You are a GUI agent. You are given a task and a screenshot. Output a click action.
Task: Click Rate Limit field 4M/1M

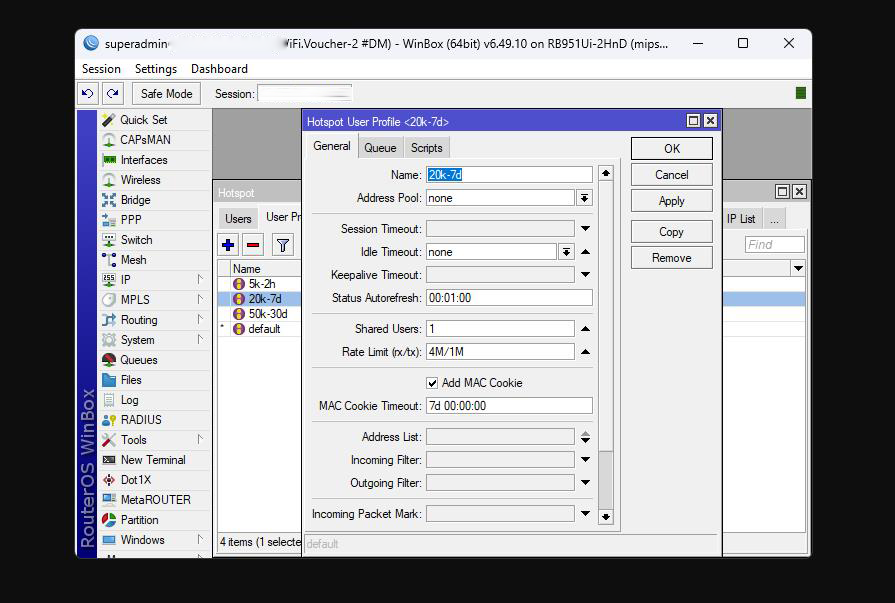tap(500, 352)
